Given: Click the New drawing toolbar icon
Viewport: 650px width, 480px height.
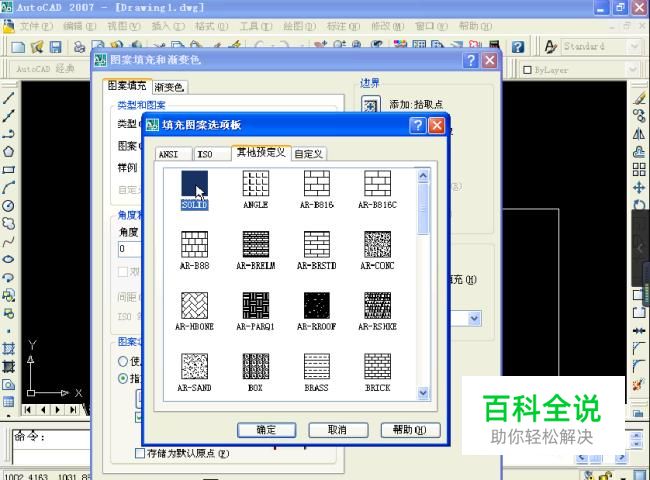Looking at the screenshot, I should [x=18, y=47].
